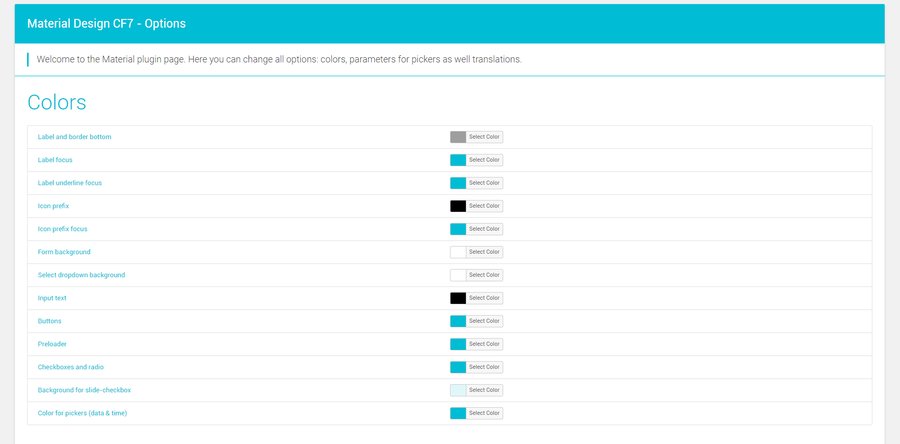This screenshot has width=900, height=444.
Task: Click the 'Icon prefix' label text
Action: coord(53,206)
